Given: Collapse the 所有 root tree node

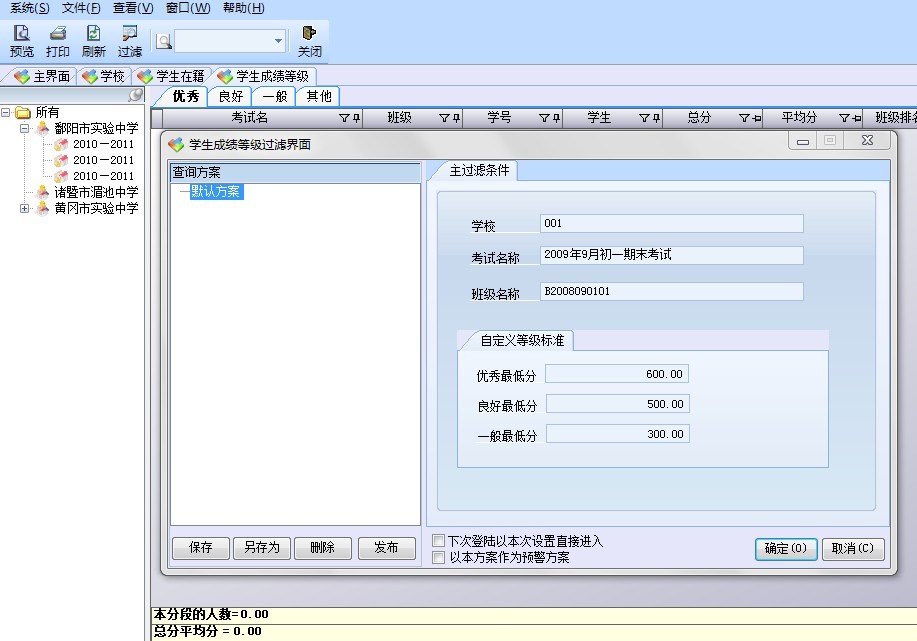Looking at the screenshot, I should pyautogui.click(x=7, y=113).
